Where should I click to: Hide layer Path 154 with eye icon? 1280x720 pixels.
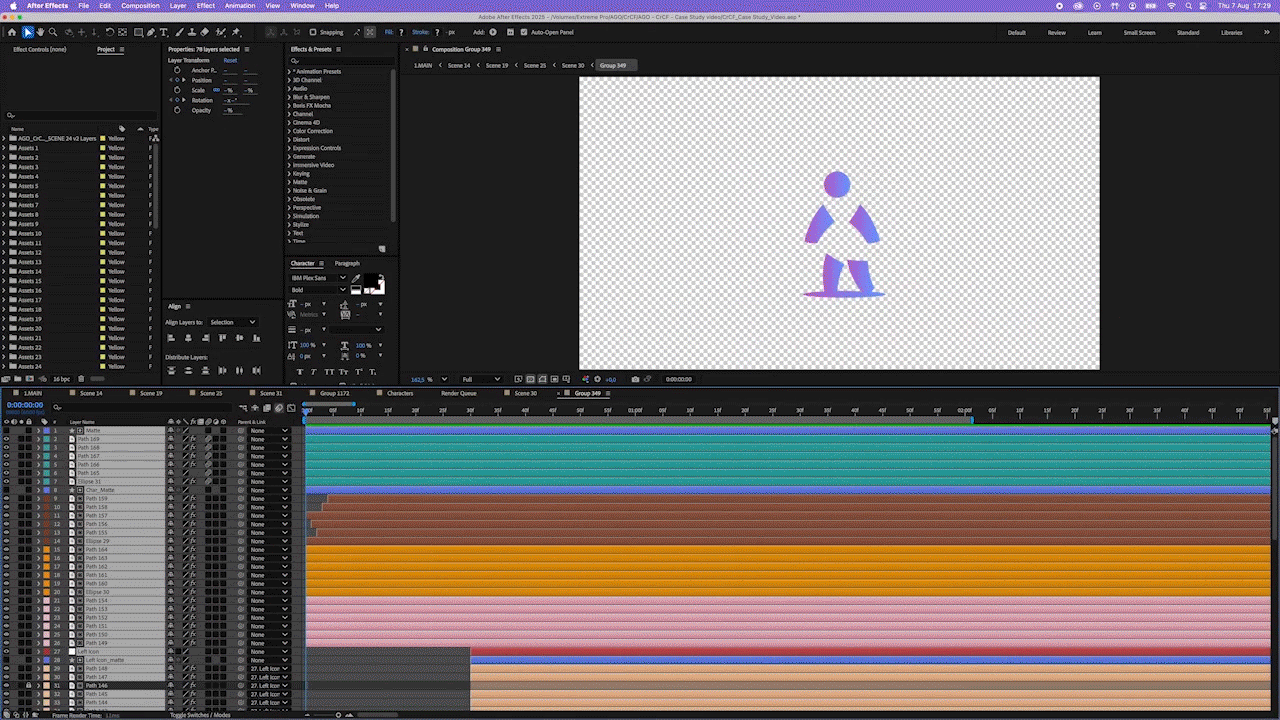(x=6, y=600)
